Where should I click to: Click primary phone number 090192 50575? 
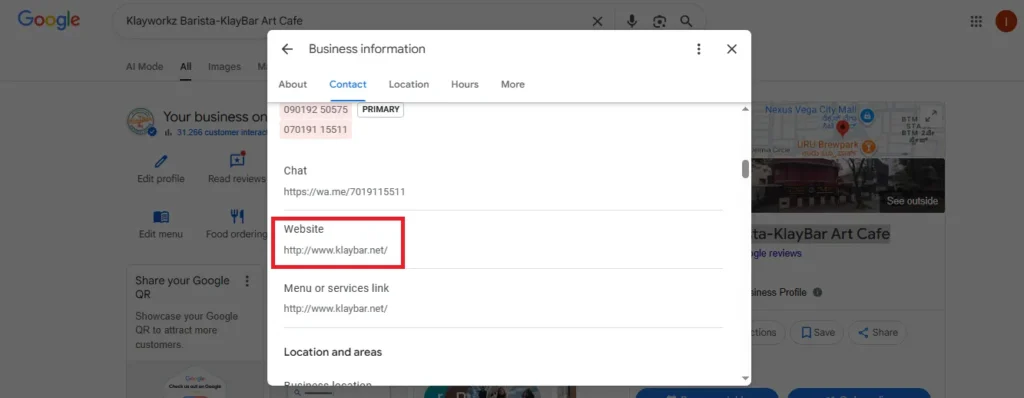tap(316, 110)
